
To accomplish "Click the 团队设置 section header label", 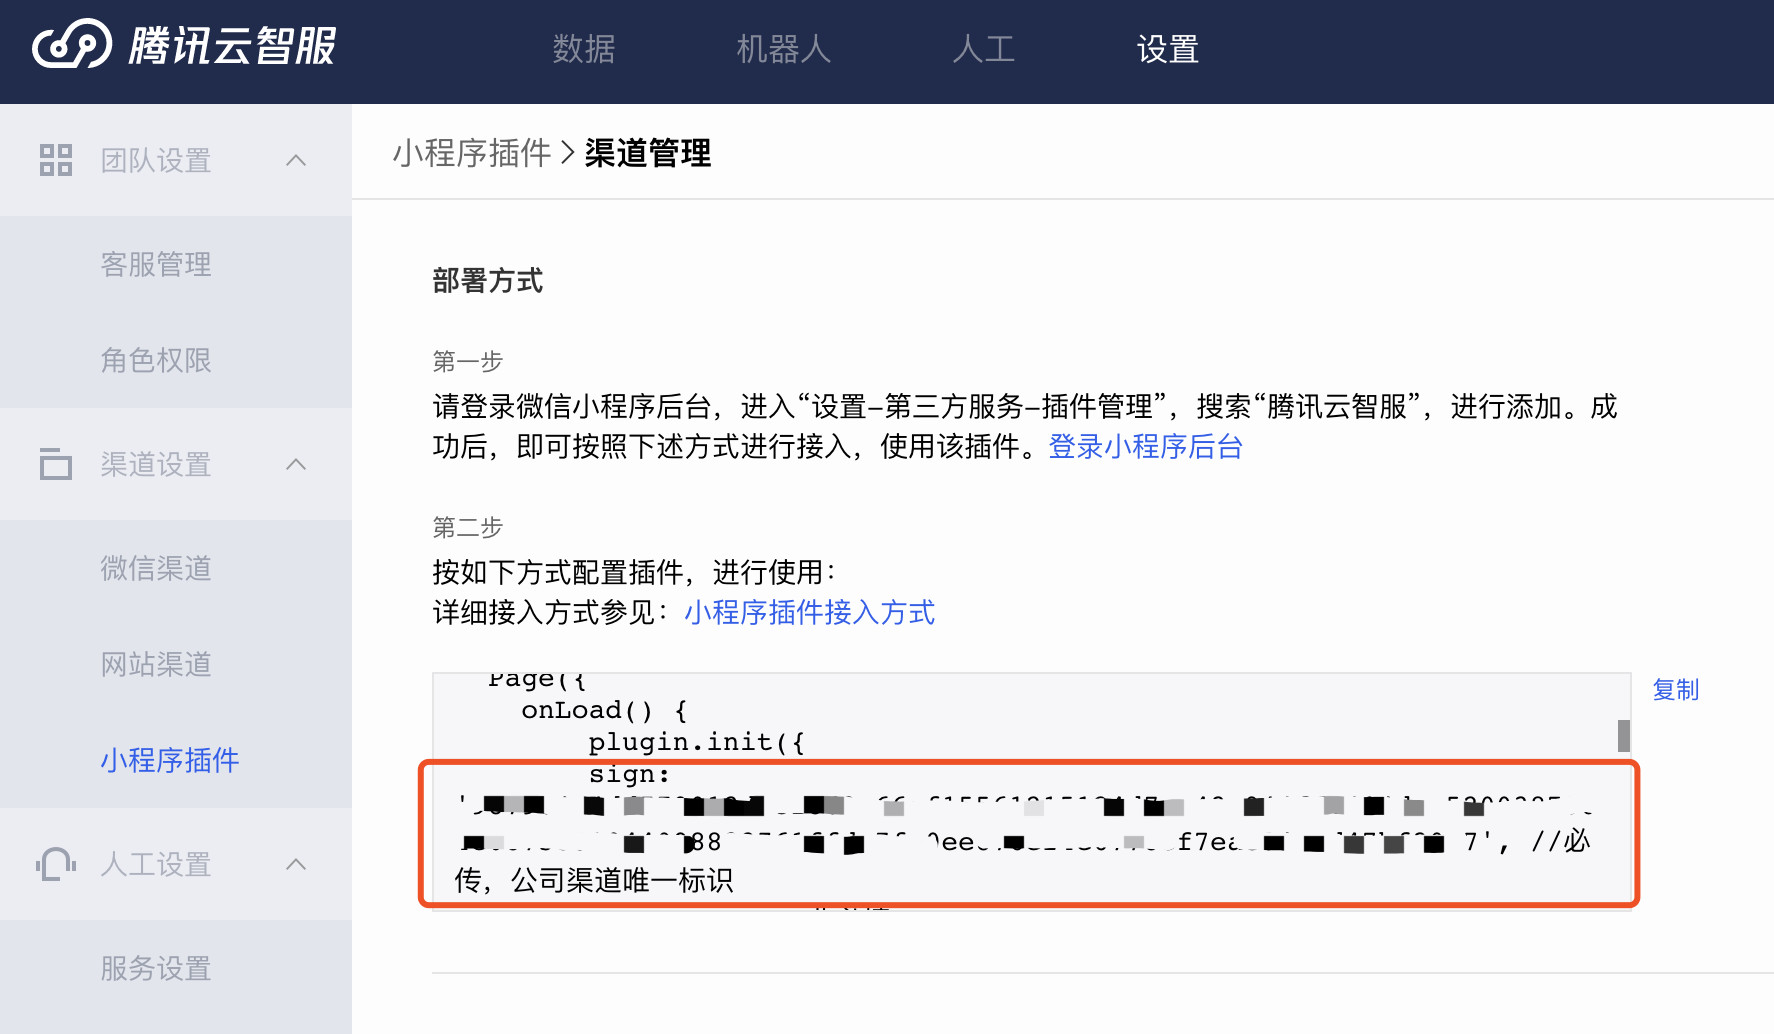I will point(156,160).
